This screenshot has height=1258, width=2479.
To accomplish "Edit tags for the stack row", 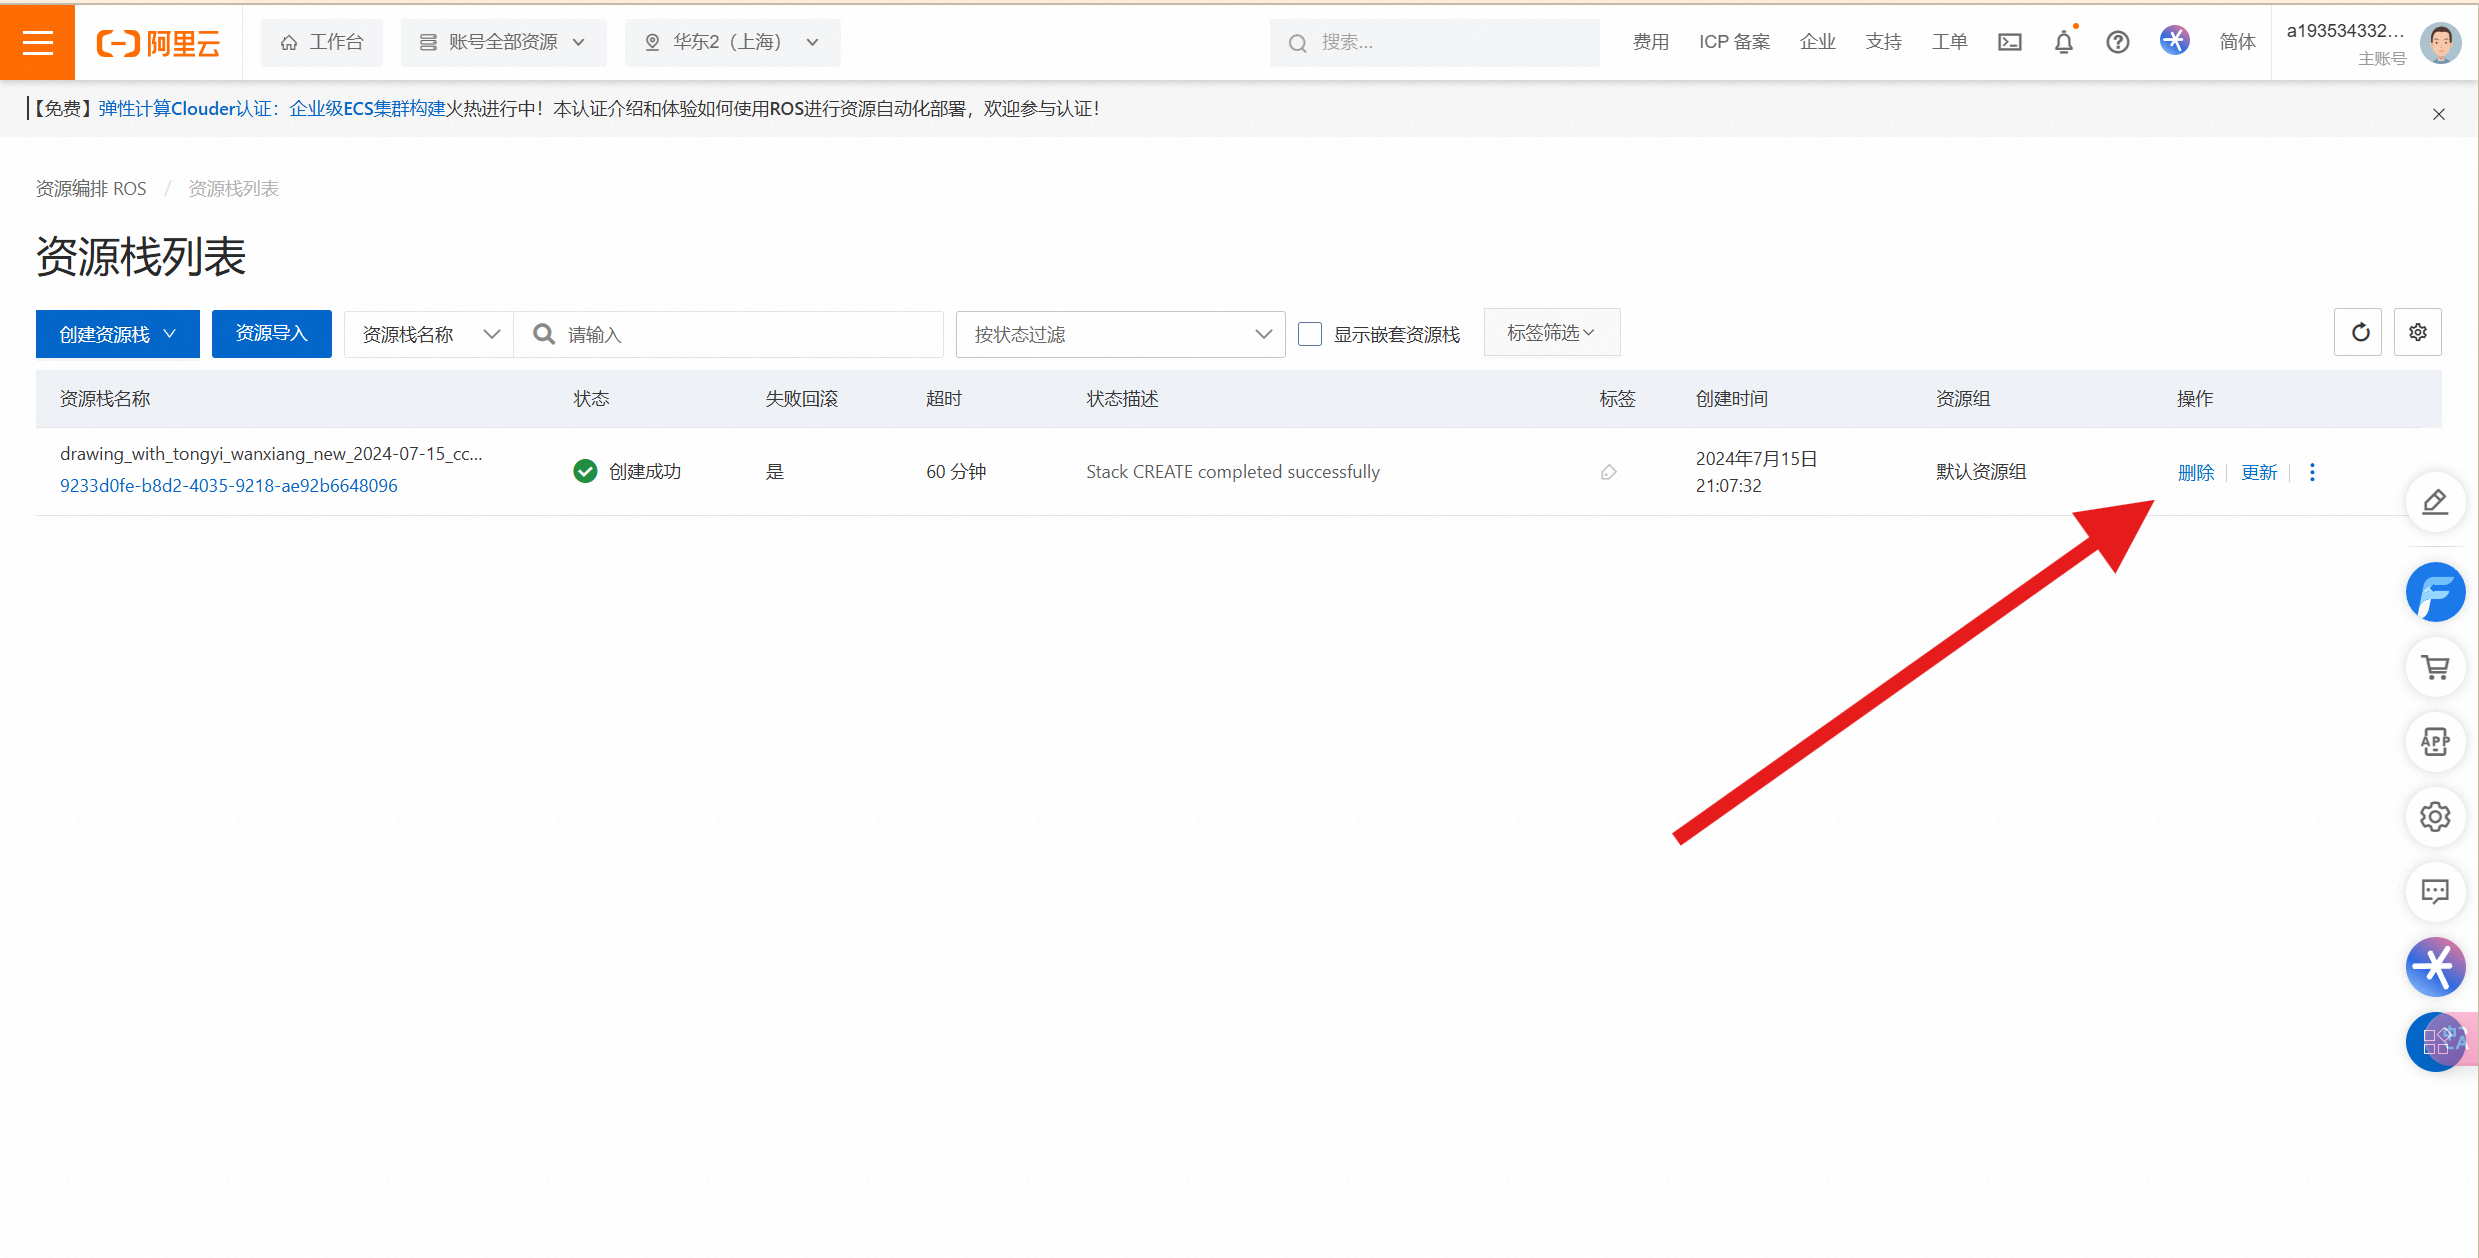I will click(1608, 472).
